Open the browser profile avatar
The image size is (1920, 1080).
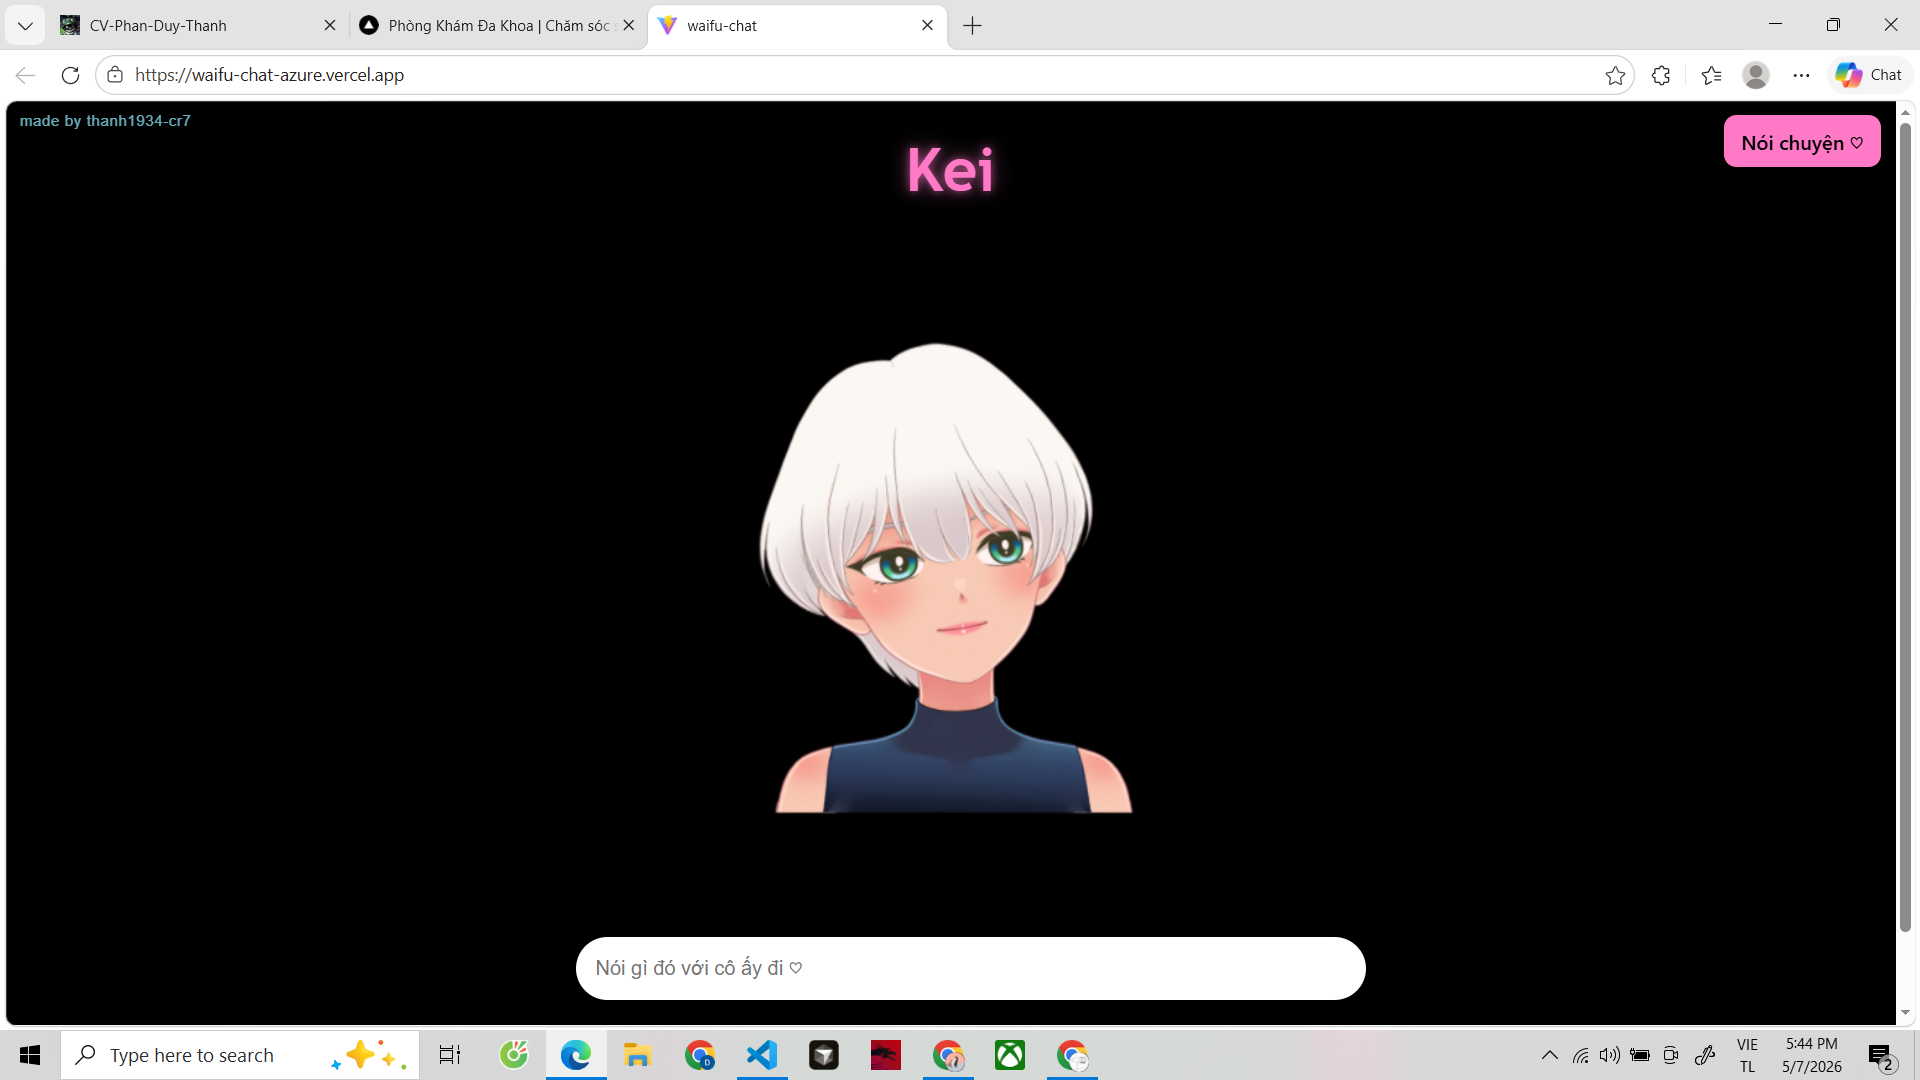(x=1756, y=75)
